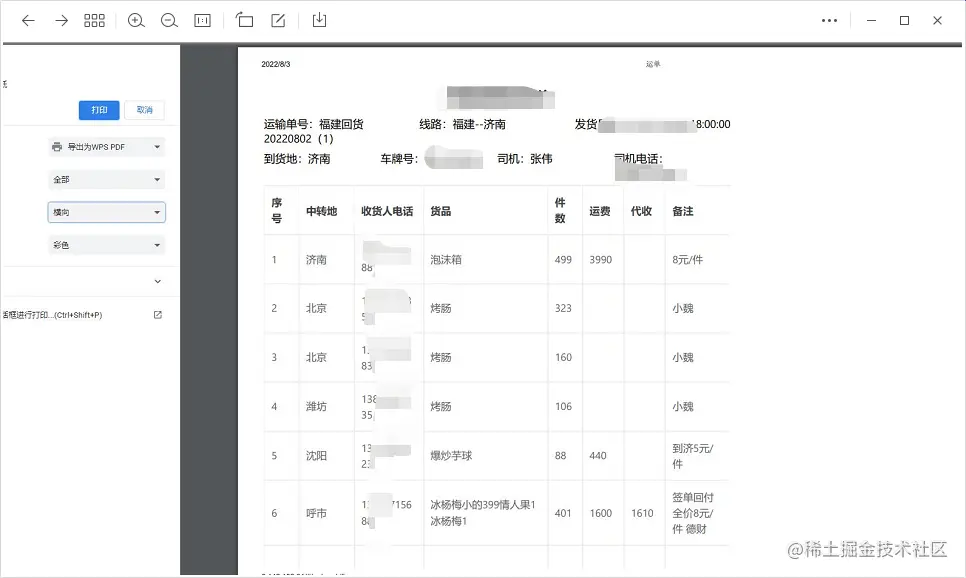Open the three-dot more options menu
This screenshot has width=966, height=578.
(x=829, y=20)
